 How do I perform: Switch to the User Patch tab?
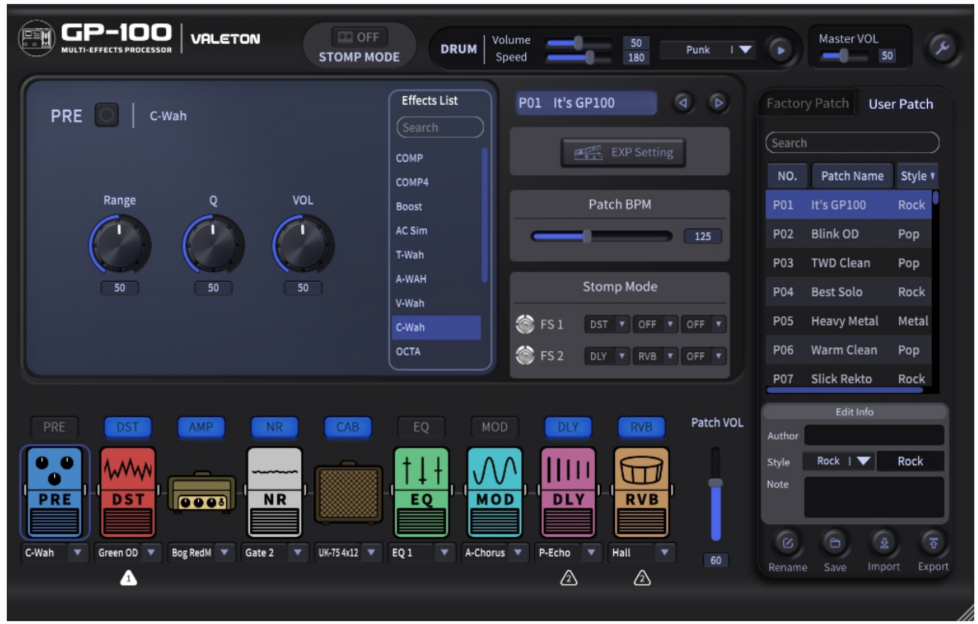901,104
